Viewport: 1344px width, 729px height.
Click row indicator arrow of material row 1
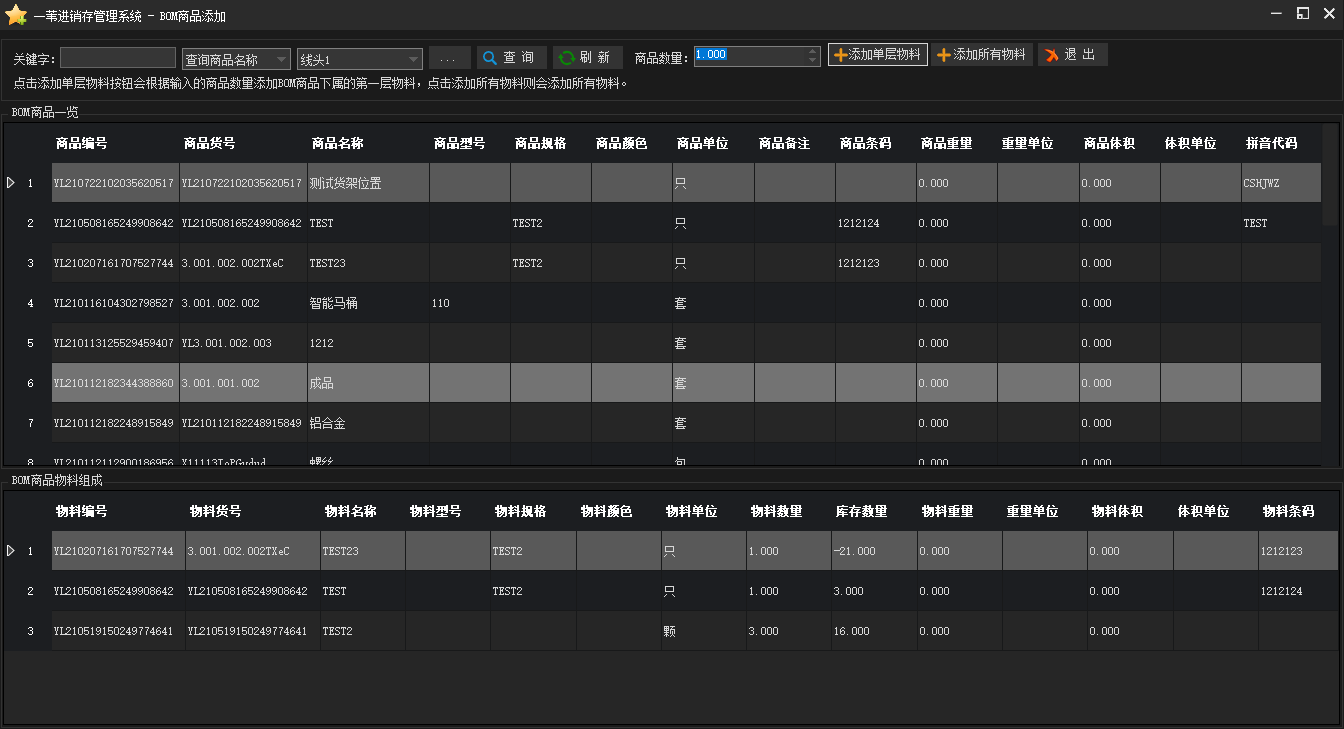[11, 551]
